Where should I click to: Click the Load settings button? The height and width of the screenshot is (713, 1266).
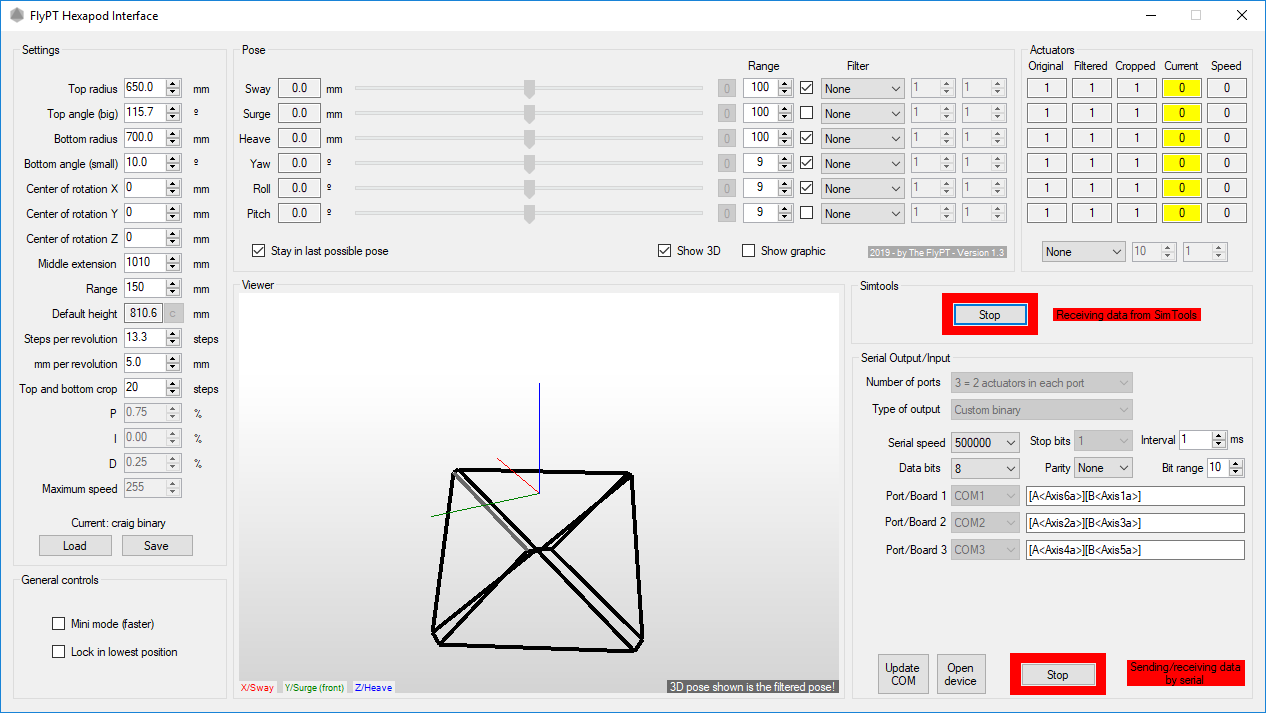tap(74, 546)
